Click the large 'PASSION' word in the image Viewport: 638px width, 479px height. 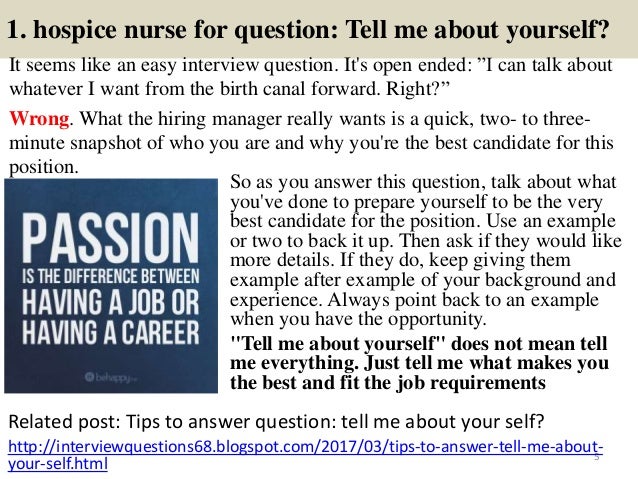point(110,237)
